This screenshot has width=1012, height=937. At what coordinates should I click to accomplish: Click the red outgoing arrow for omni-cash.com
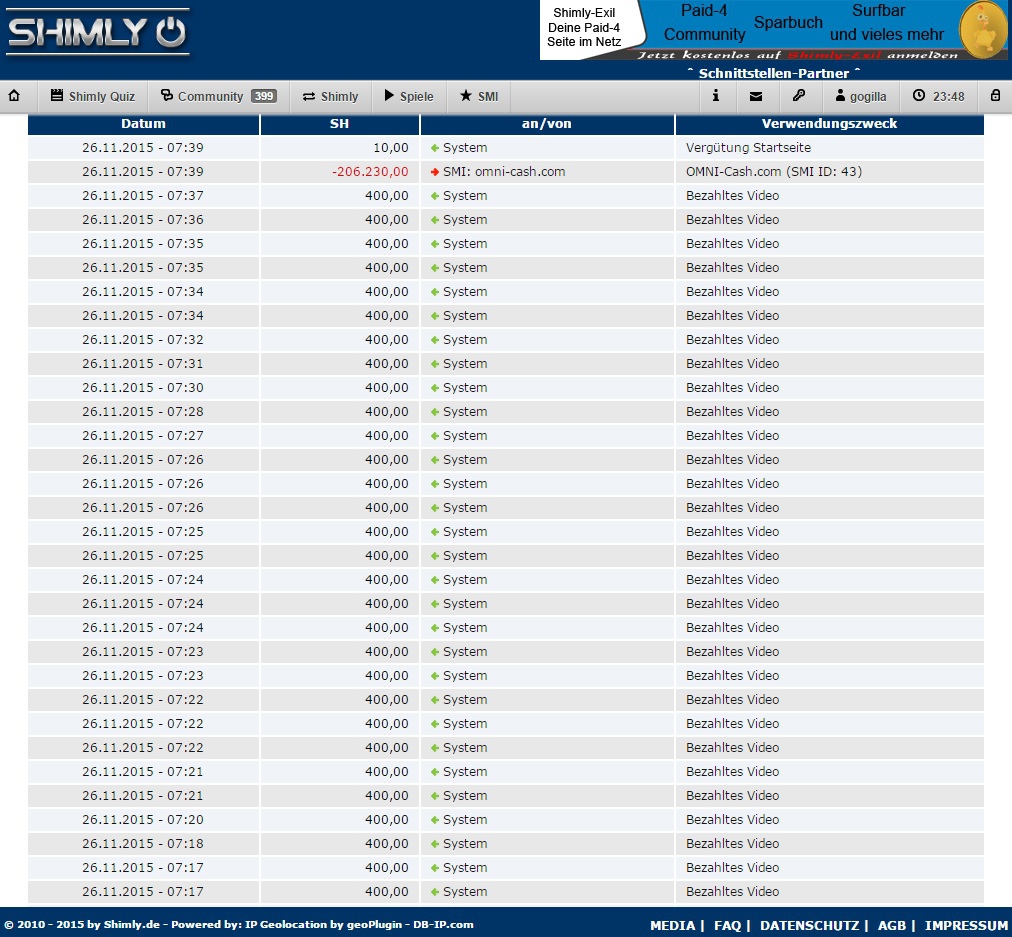[435, 172]
